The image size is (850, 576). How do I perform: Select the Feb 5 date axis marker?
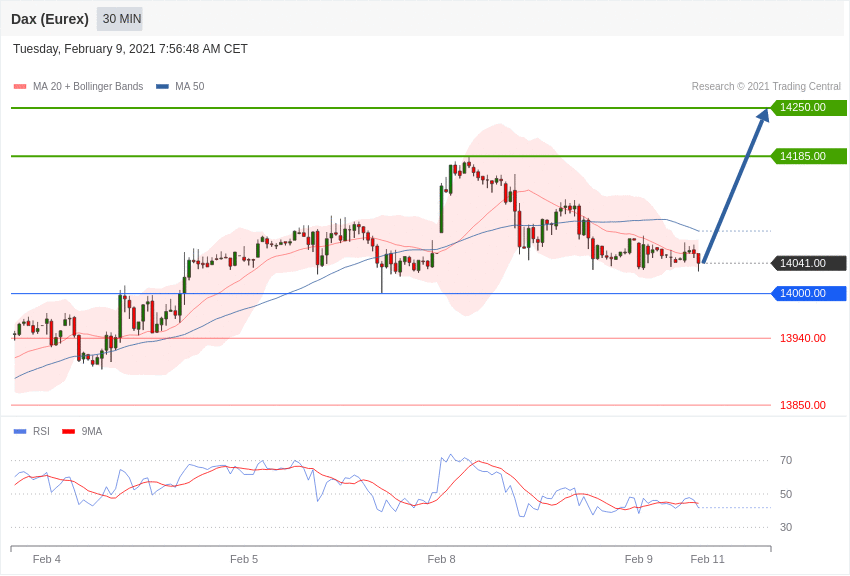coord(244,559)
